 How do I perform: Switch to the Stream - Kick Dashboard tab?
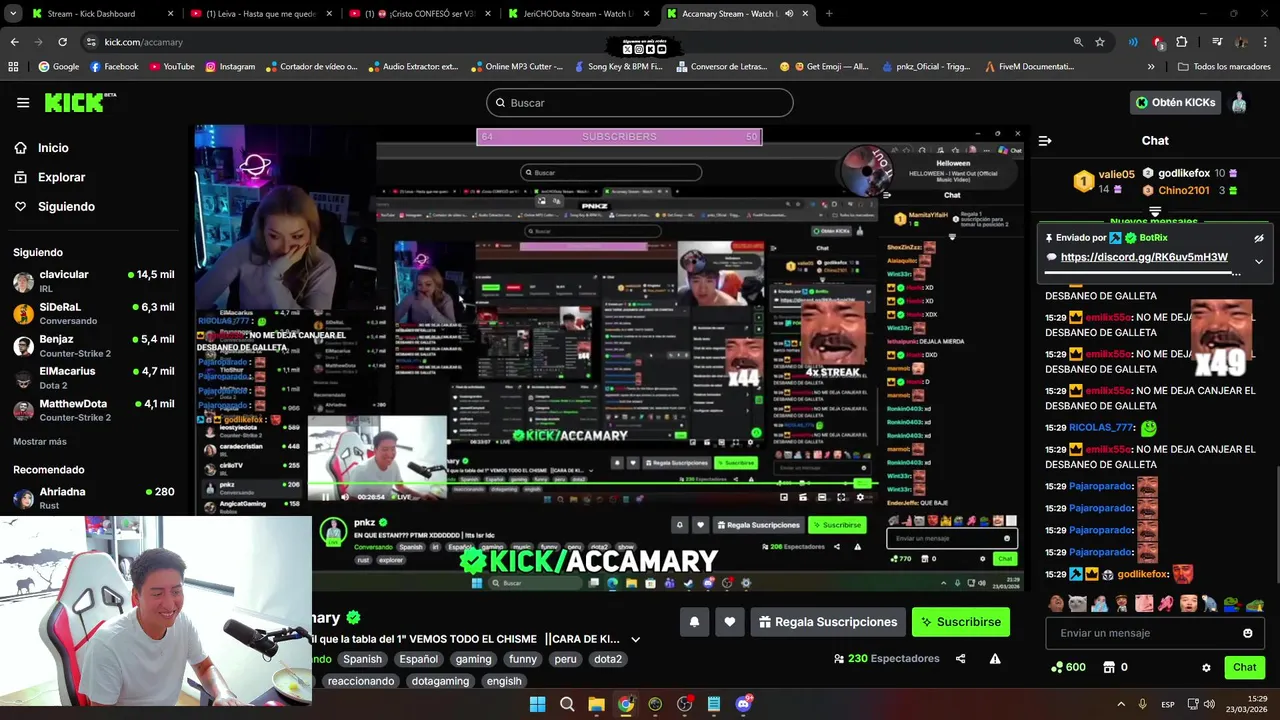103,14
